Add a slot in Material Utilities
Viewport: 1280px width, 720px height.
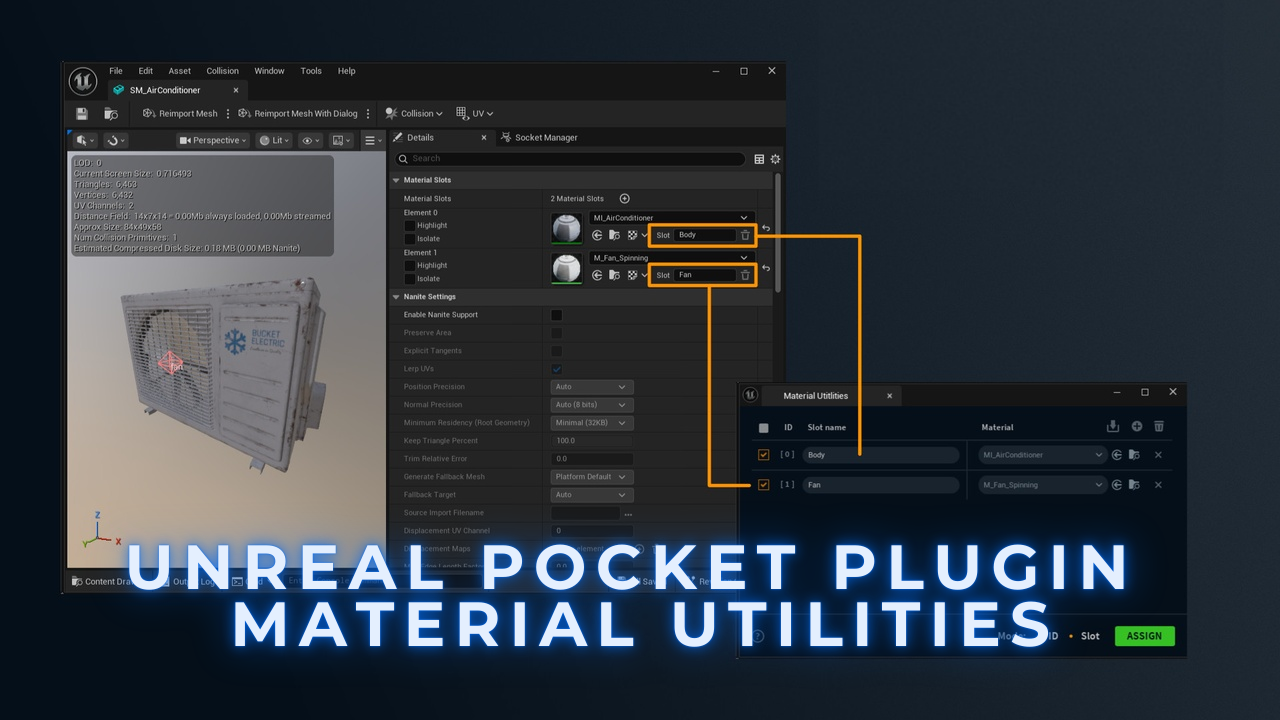tap(1137, 426)
